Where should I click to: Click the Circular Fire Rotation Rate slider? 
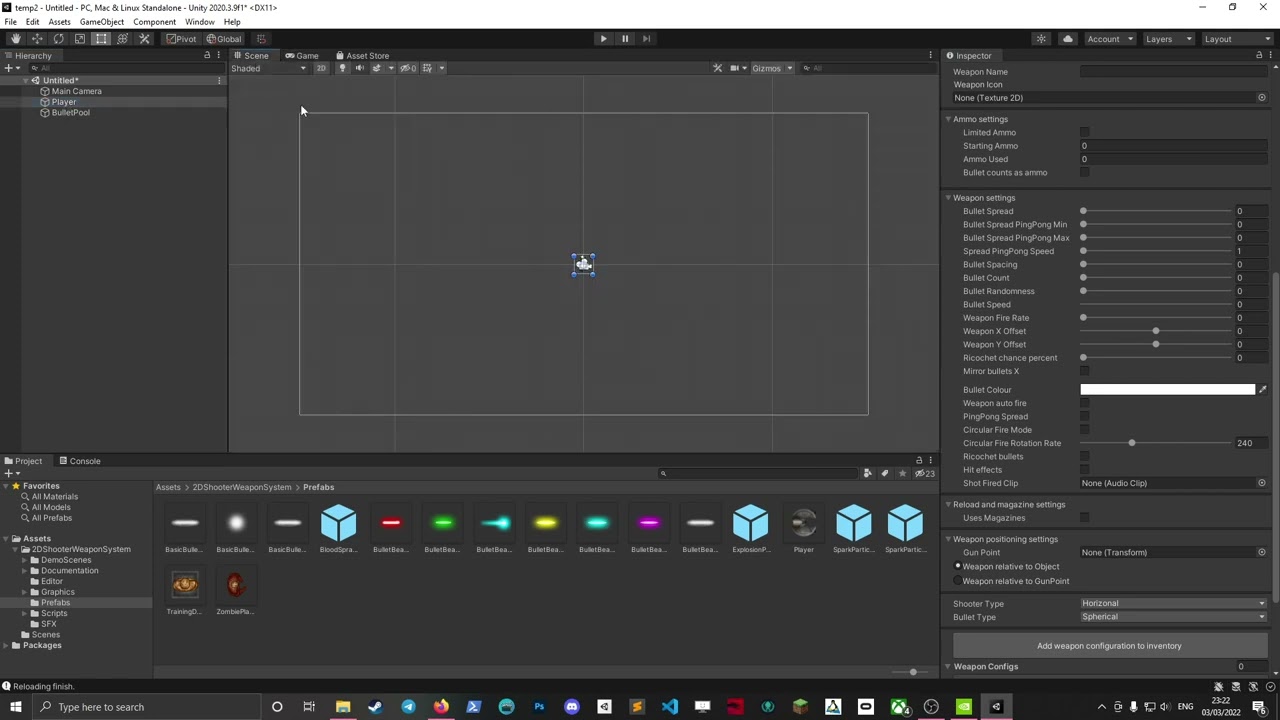(x=1155, y=443)
